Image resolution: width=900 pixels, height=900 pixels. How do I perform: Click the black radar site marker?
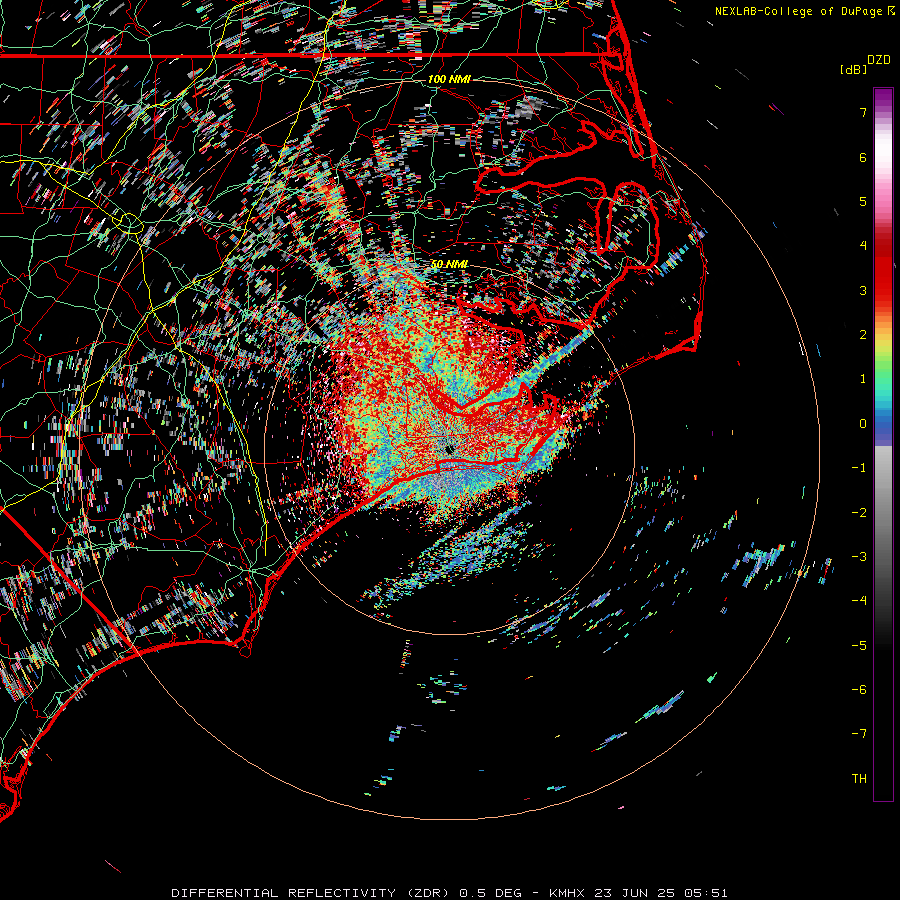[449, 449]
